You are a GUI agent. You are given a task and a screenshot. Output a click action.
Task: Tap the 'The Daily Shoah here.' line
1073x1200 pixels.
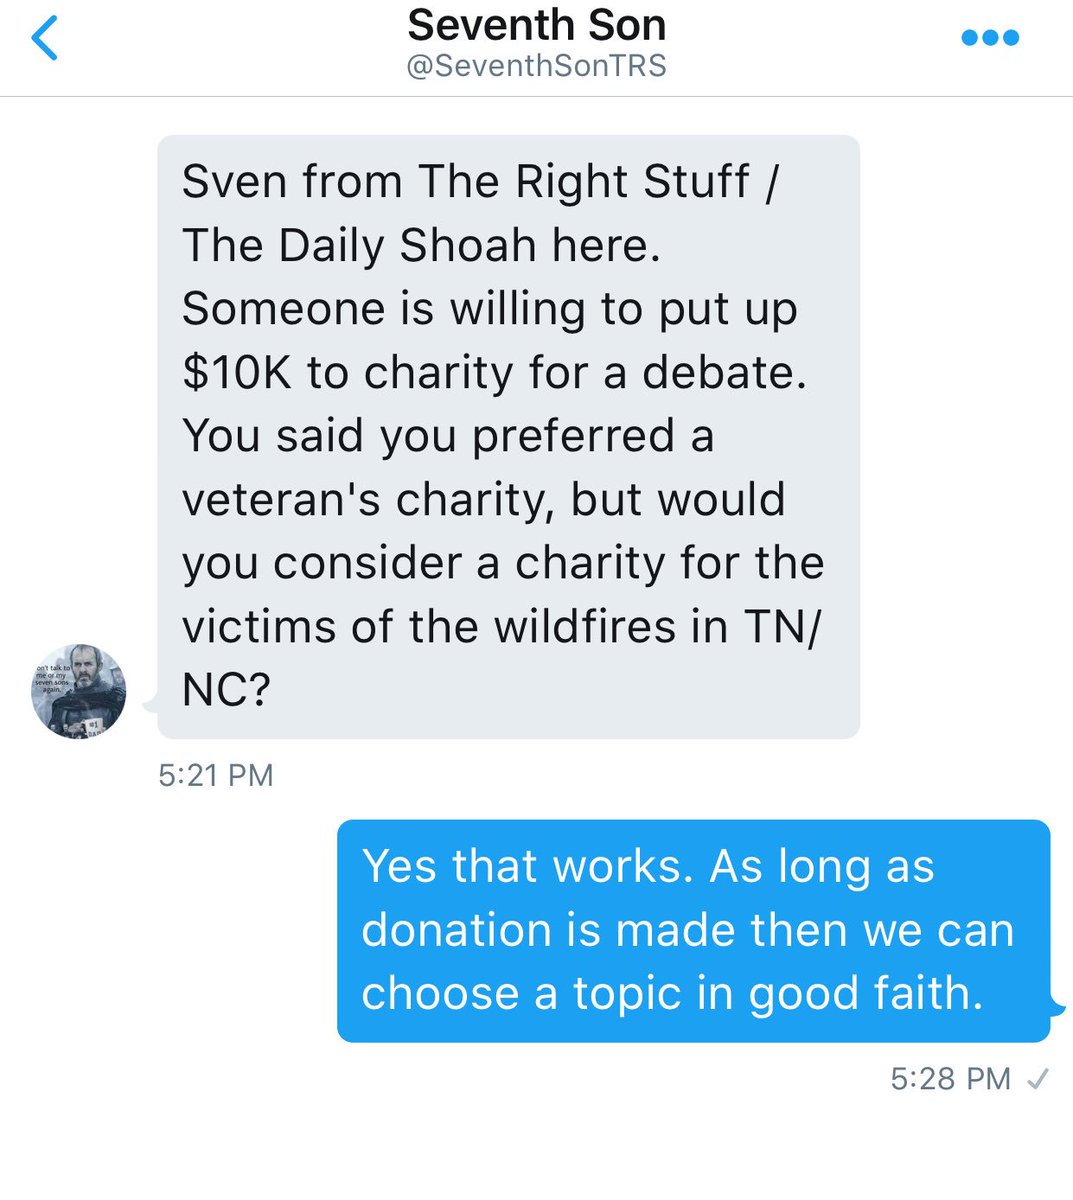coord(421,246)
